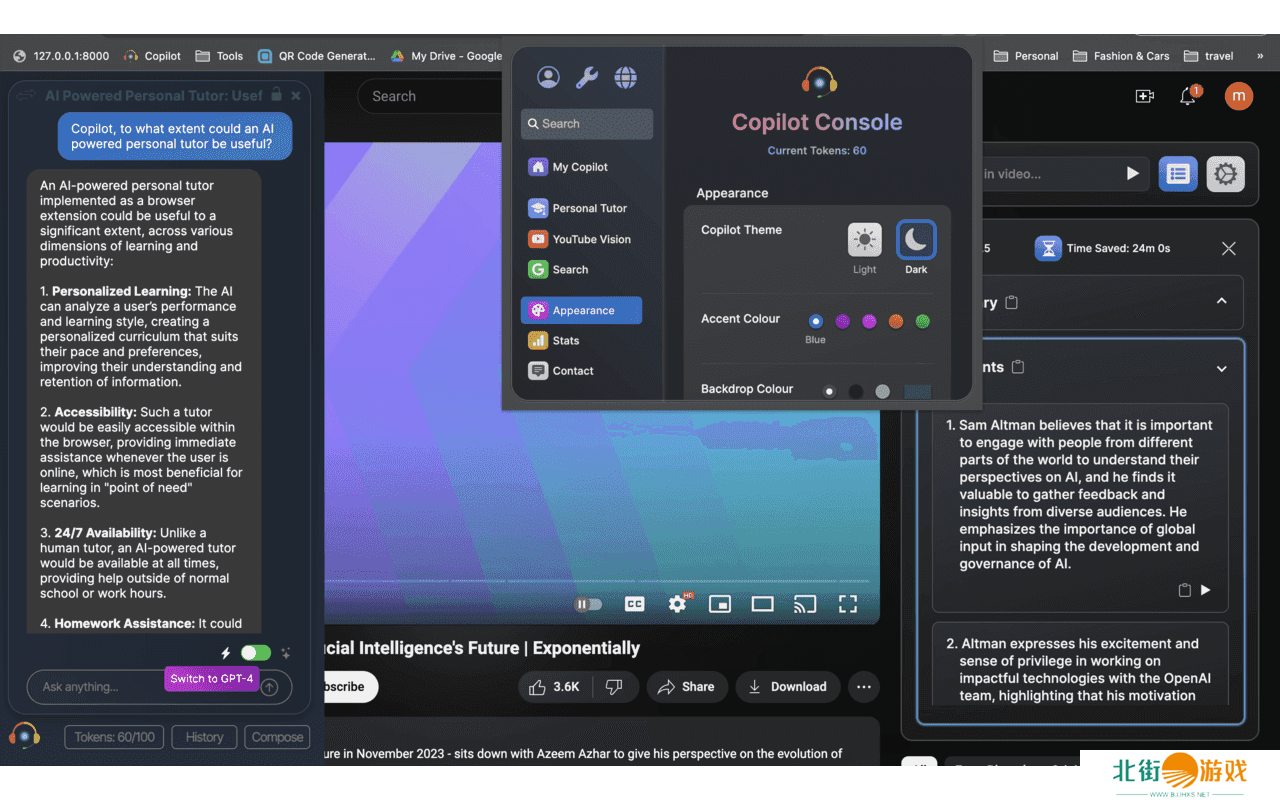This screenshot has height=800, width=1280.
Task: Click the Download button below video
Action: 787,687
